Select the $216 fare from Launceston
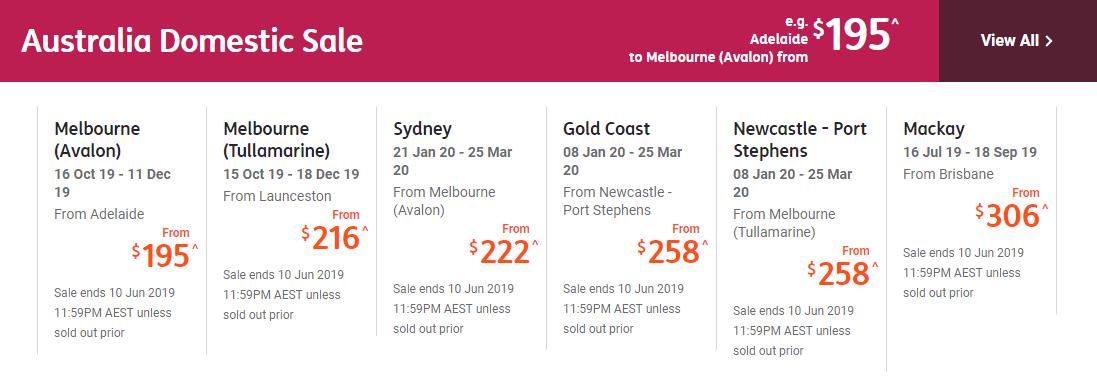1097x381 pixels. (335, 238)
